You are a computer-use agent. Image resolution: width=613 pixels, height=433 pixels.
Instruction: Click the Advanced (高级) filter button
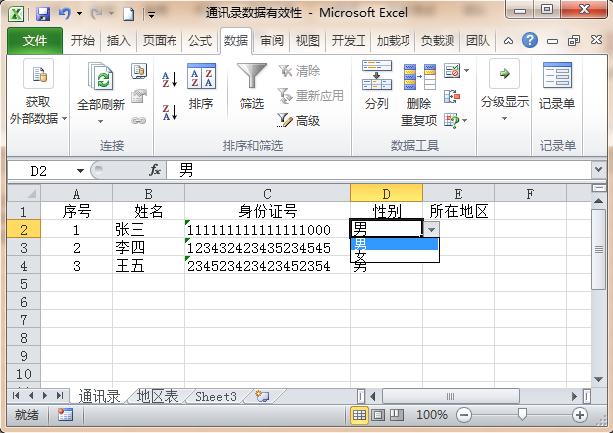[298, 120]
